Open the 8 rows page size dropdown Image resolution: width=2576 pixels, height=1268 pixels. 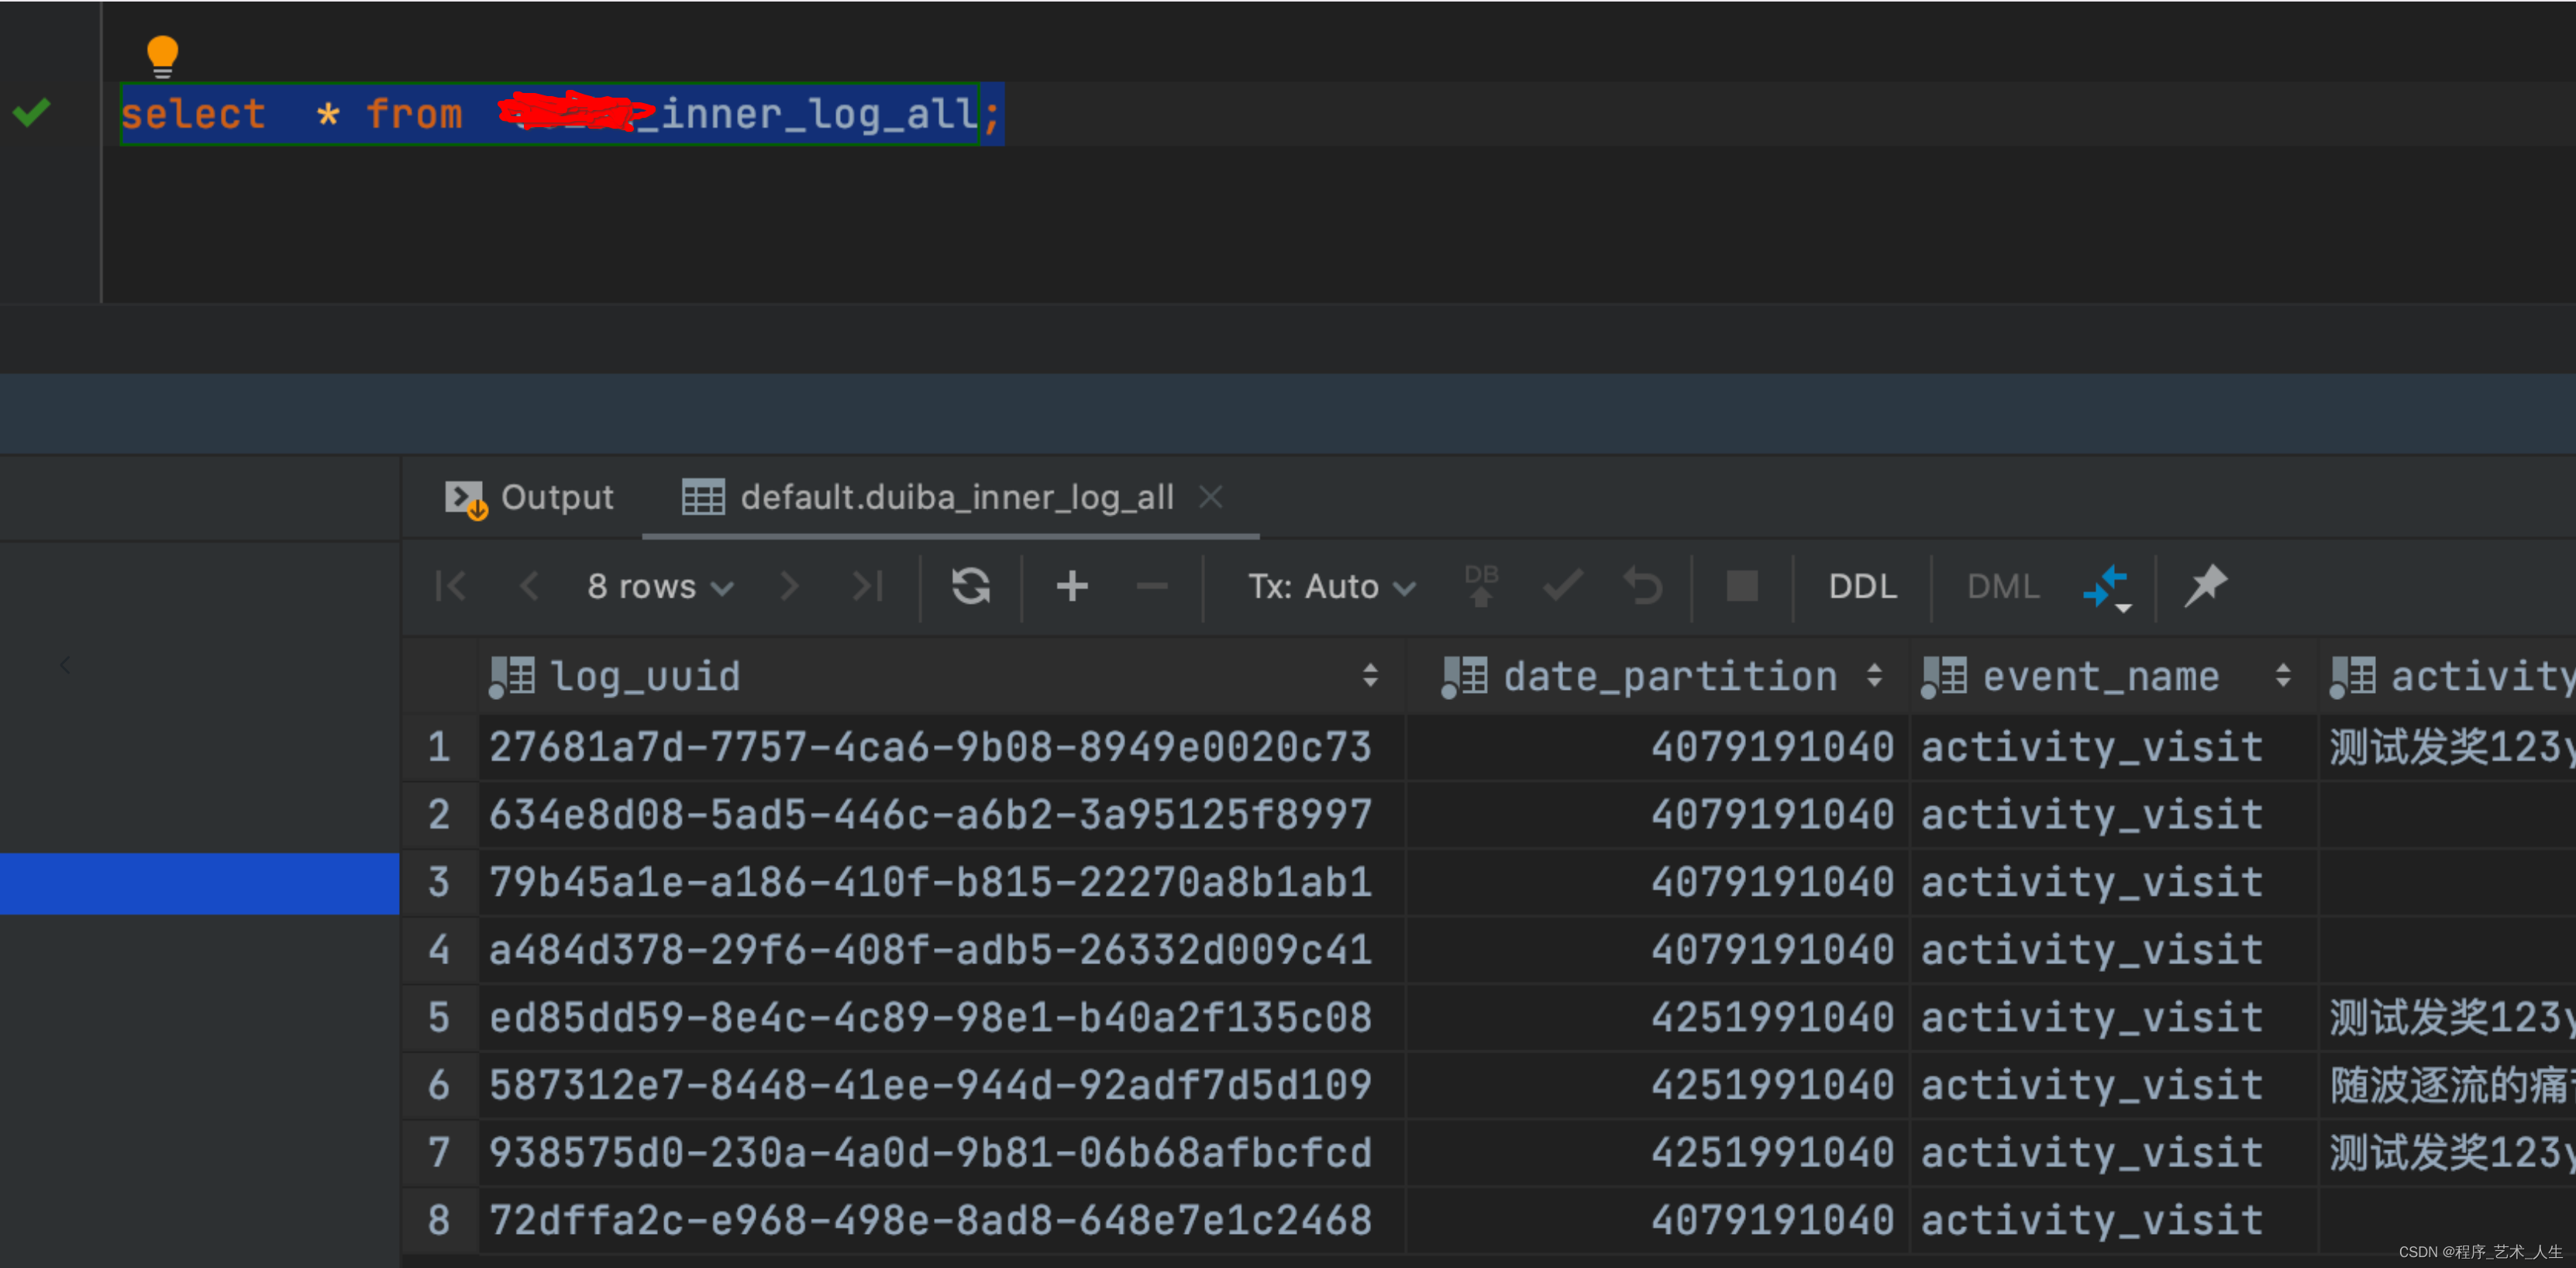(x=660, y=587)
